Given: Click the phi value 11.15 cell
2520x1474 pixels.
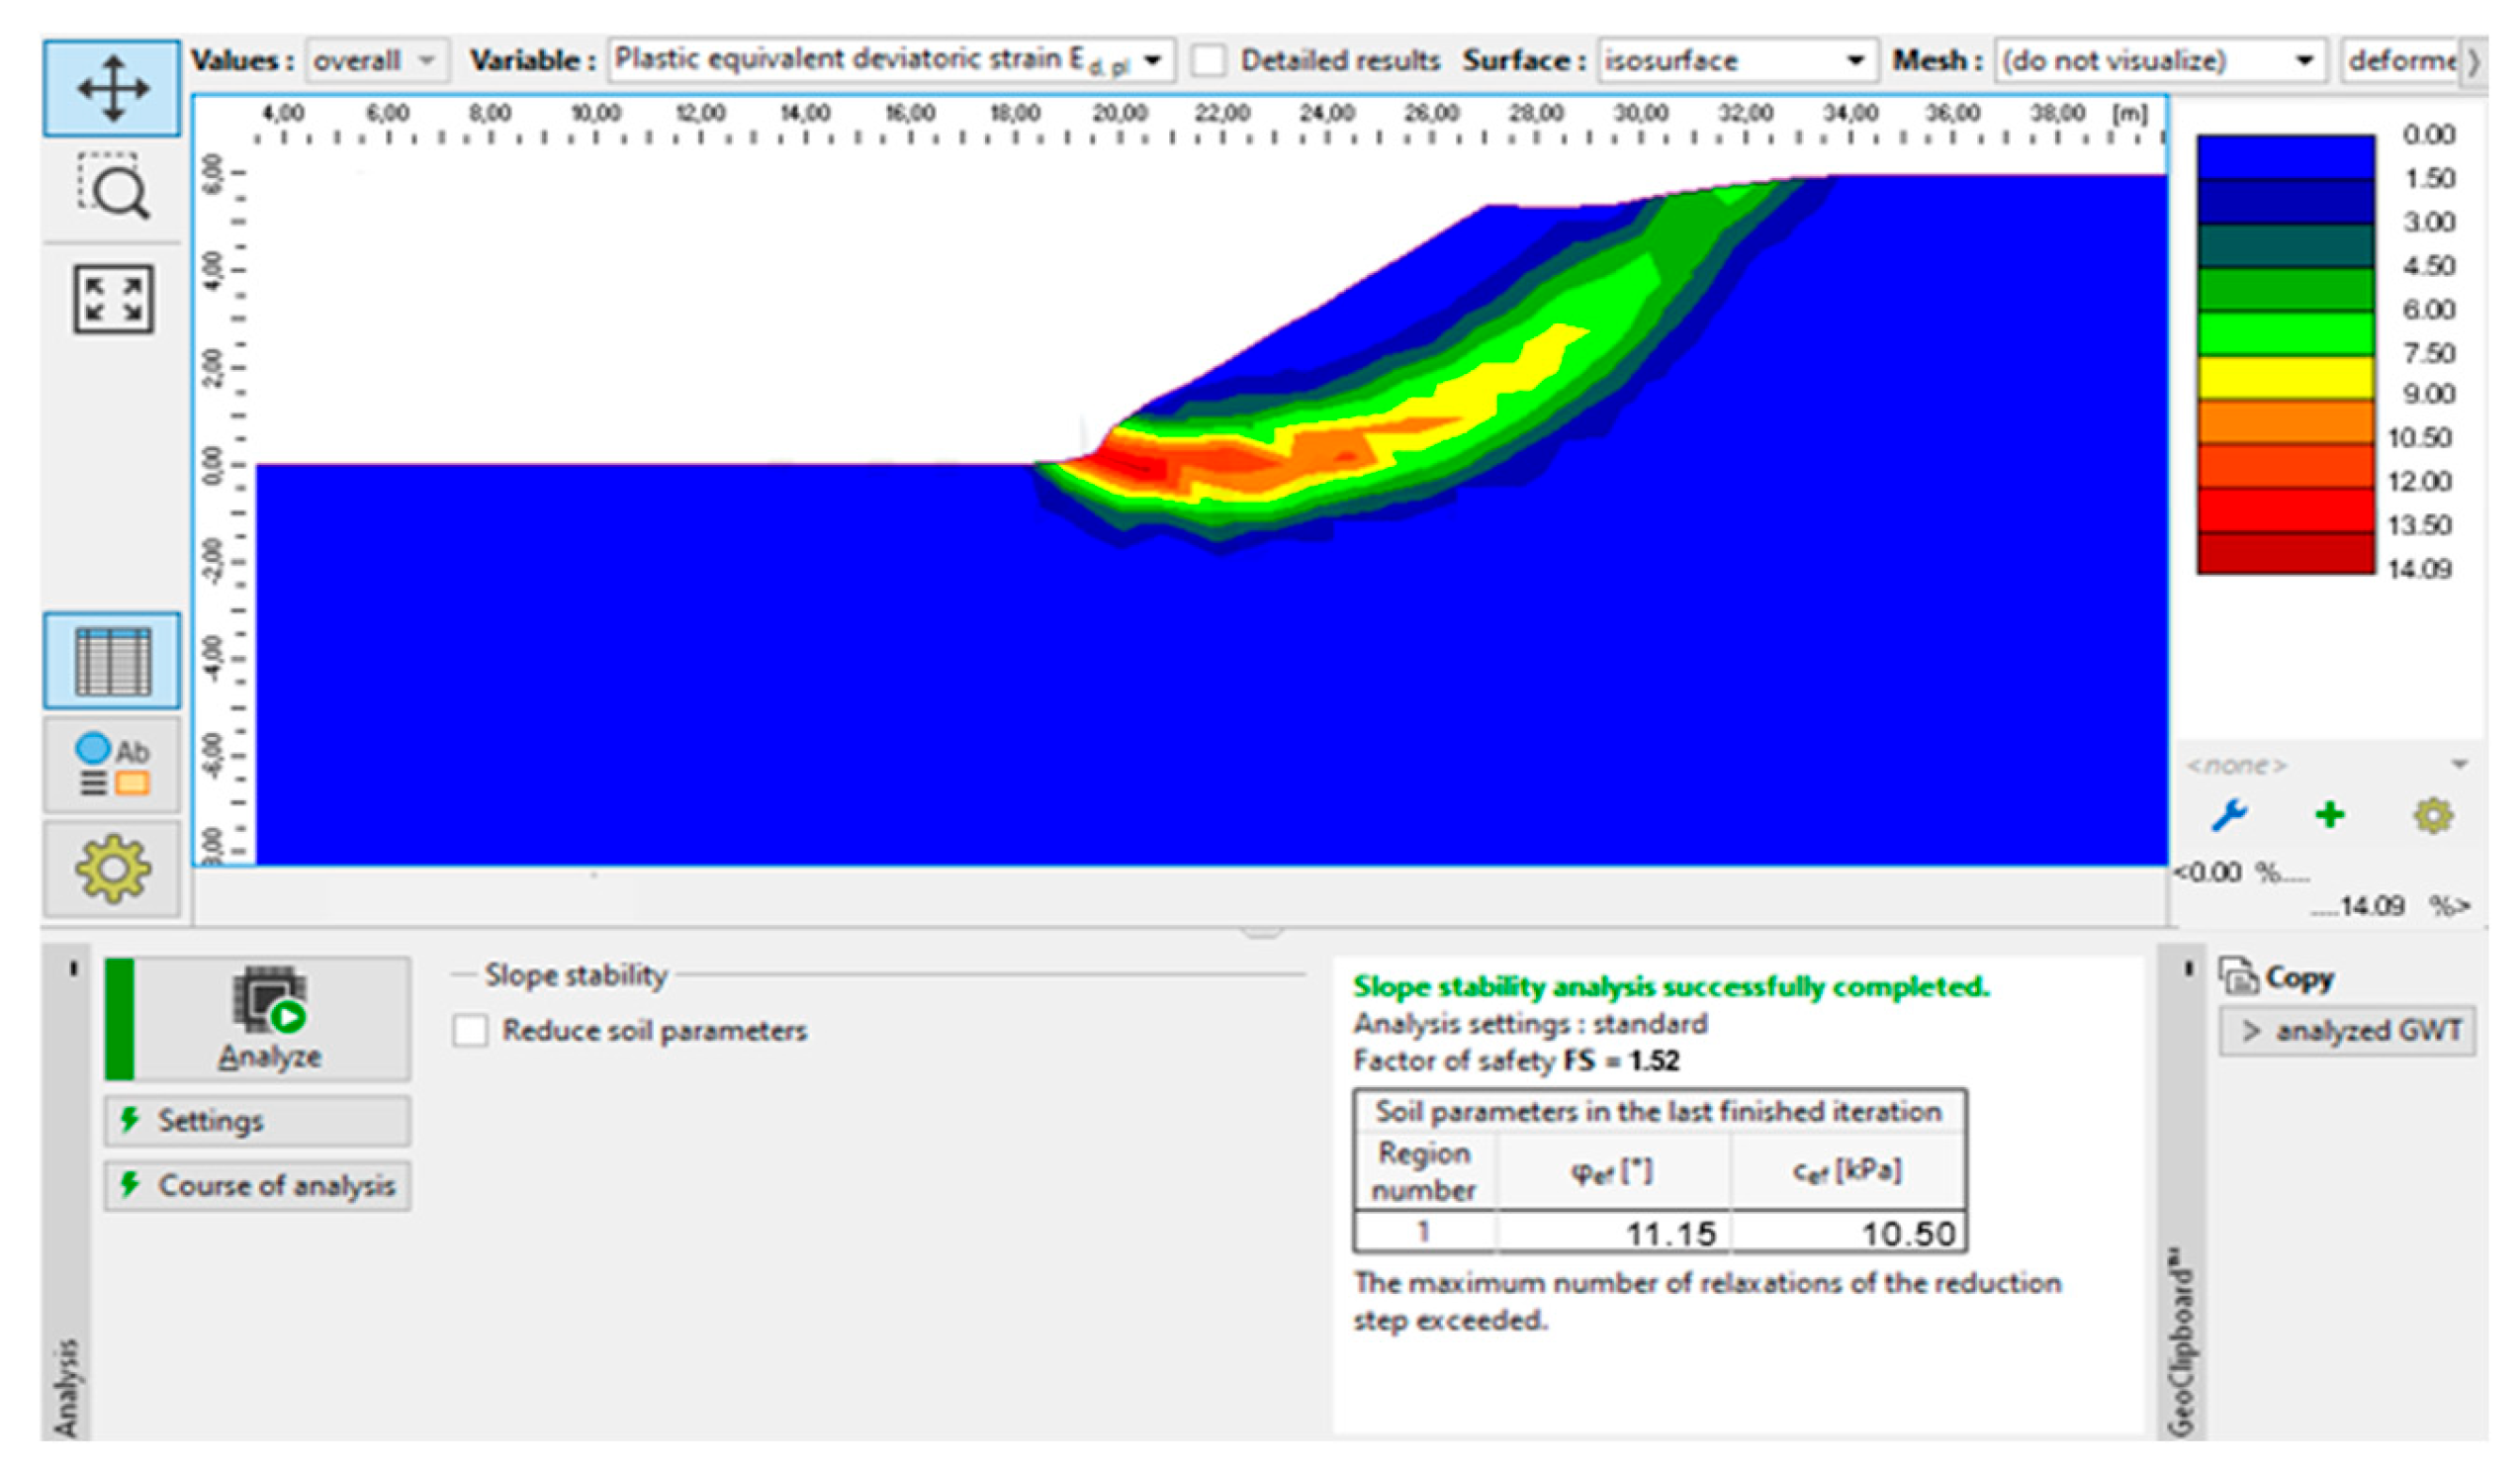Looking at the screenshot, I should (1614, 1233).
